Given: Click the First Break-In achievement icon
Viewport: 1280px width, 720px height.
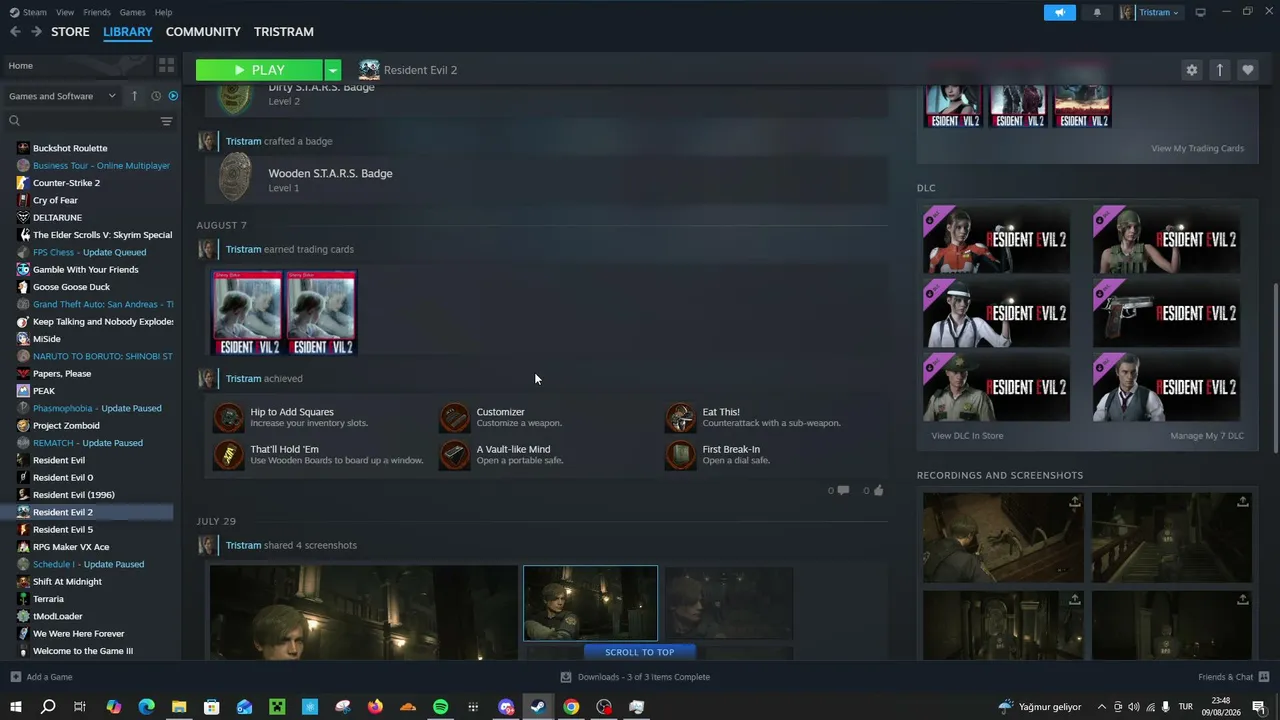Looking at the screenshot, I should click(681, 455).
